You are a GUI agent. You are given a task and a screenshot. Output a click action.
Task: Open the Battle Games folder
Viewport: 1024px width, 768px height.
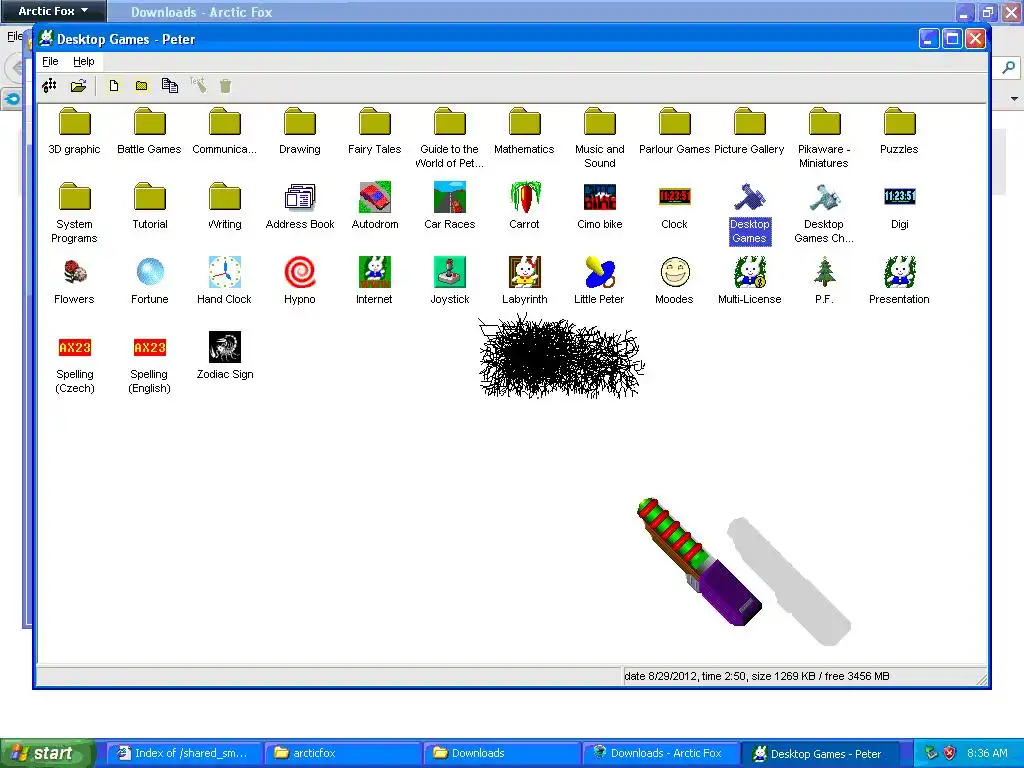(150, 123)
